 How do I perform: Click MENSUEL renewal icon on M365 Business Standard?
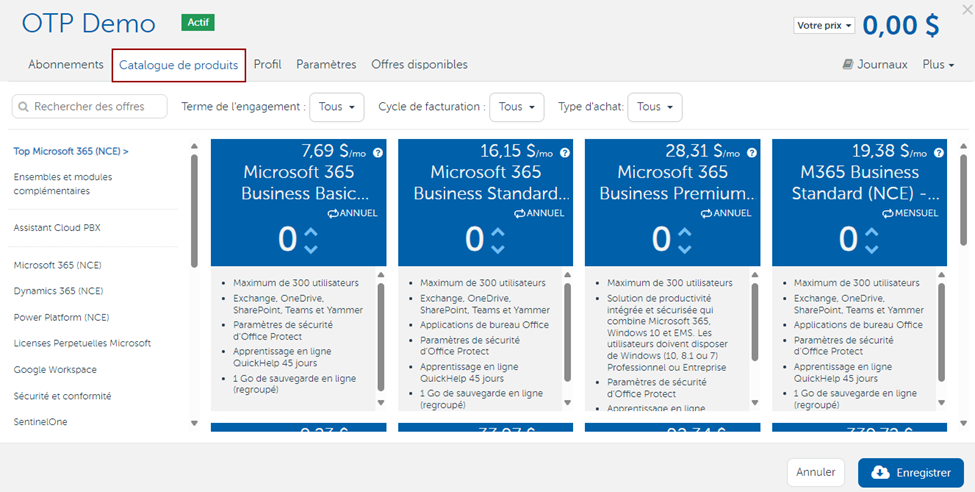click(888, 213)
